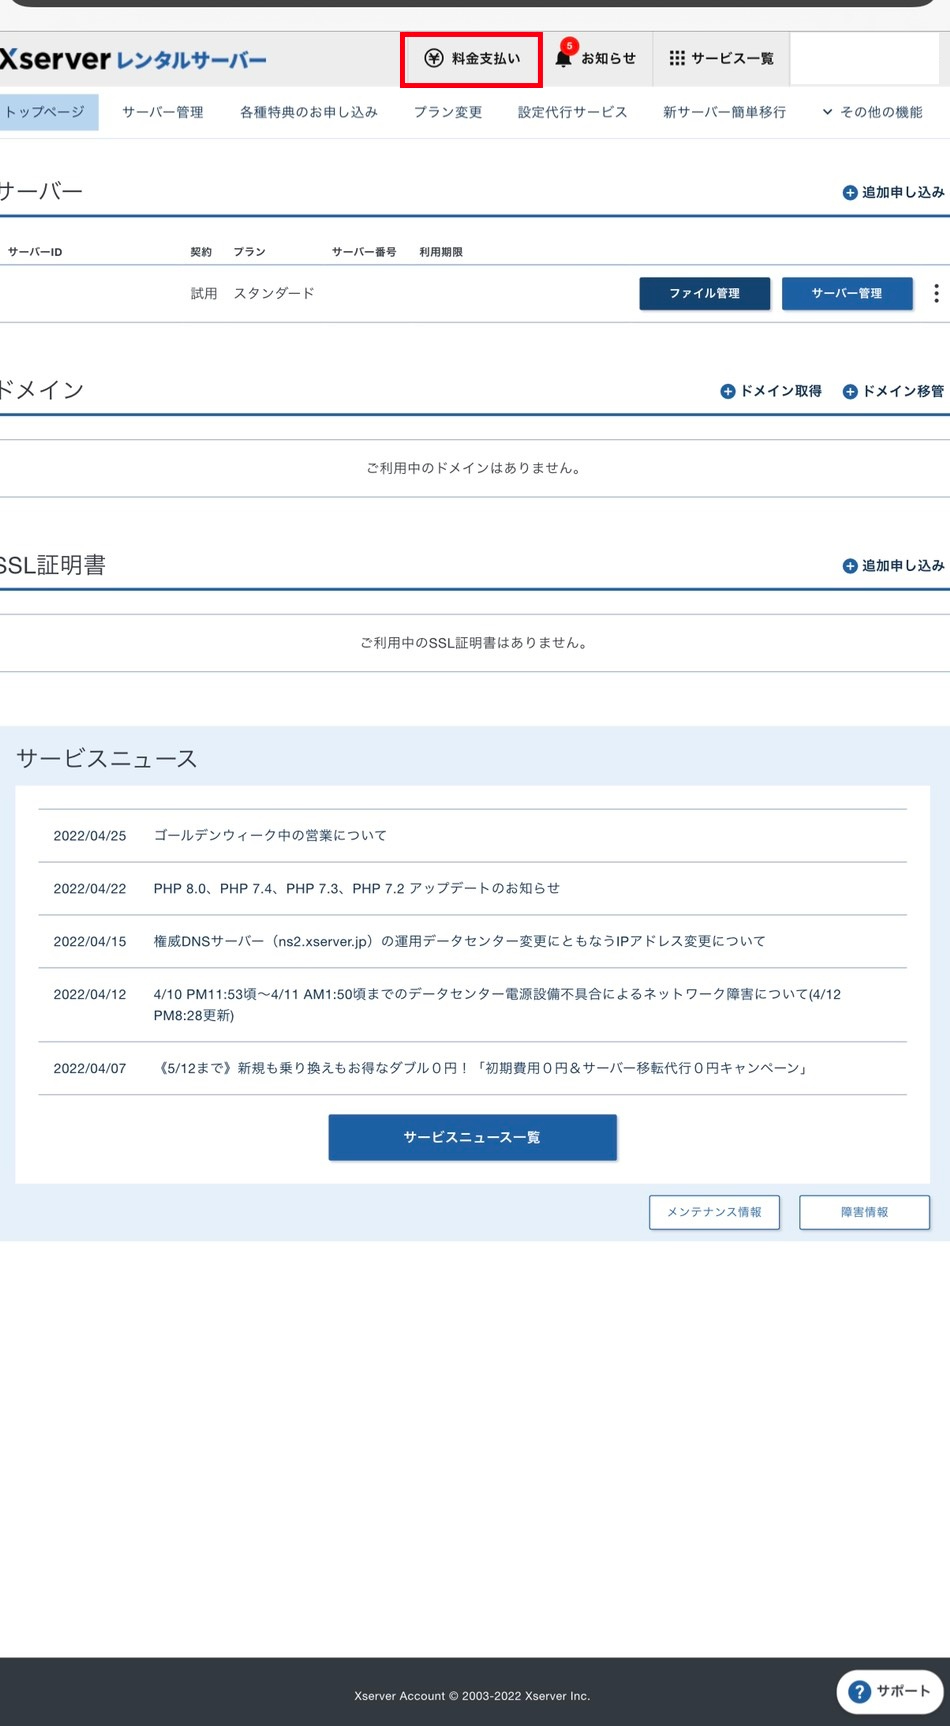Click the SSL証明書 heading

tap(52, 565)
